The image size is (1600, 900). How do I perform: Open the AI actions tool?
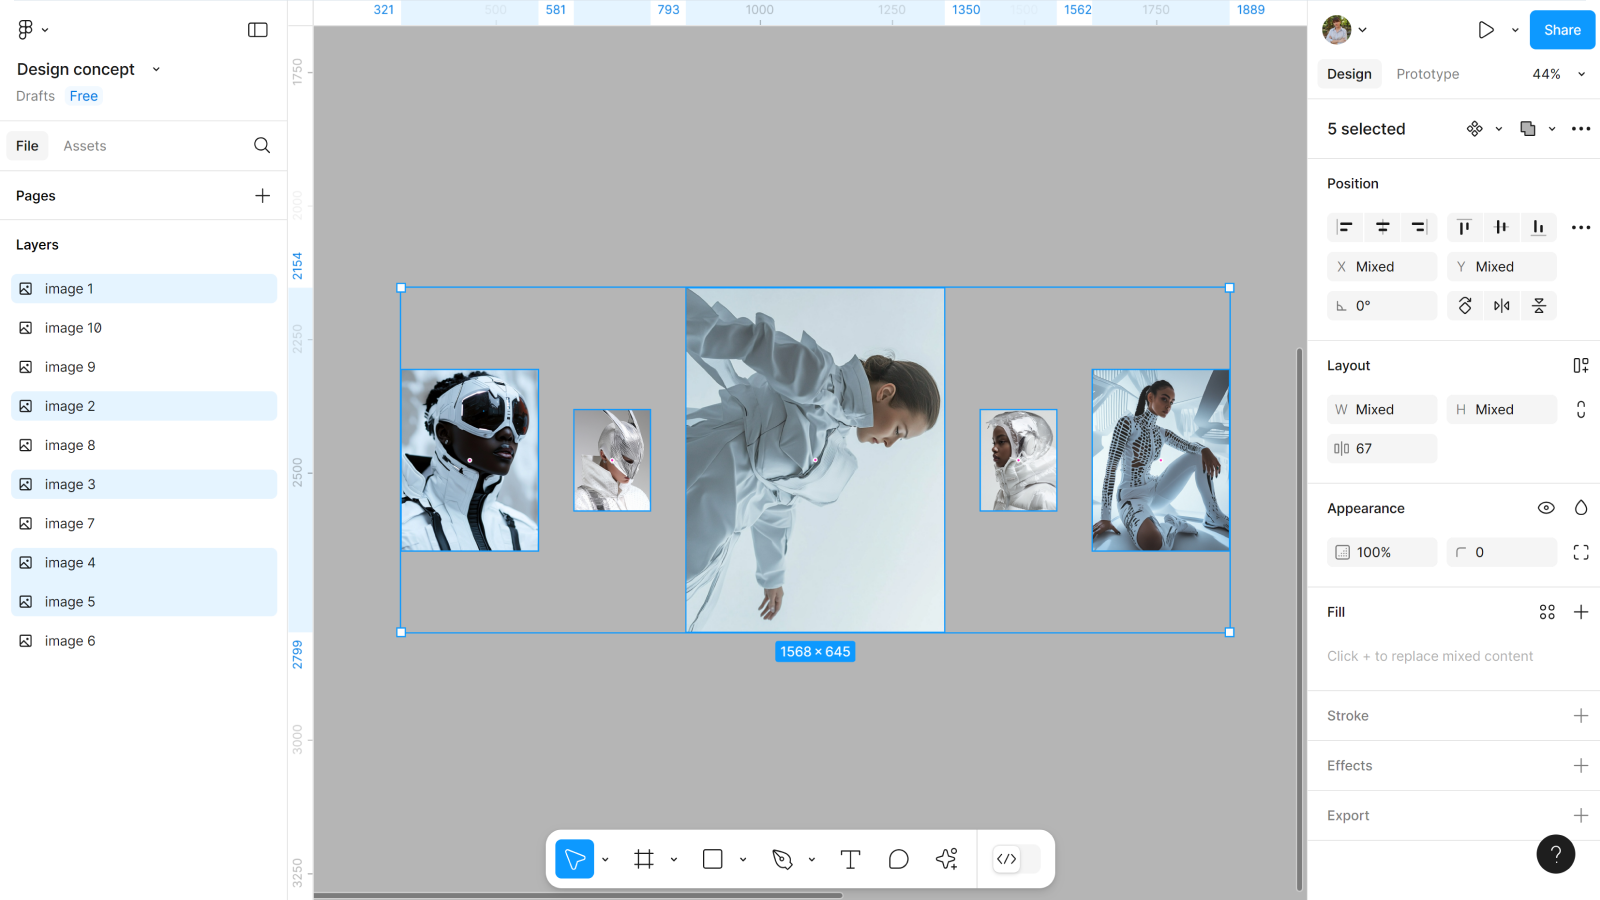(x=946, y=859)
